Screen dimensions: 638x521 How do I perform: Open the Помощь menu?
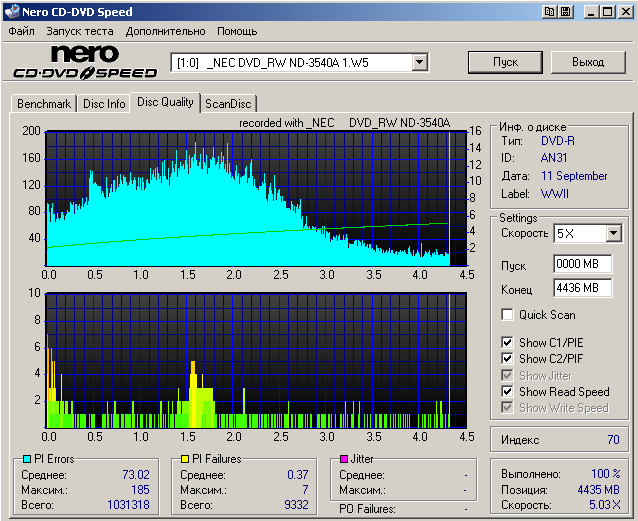[237, 31]
